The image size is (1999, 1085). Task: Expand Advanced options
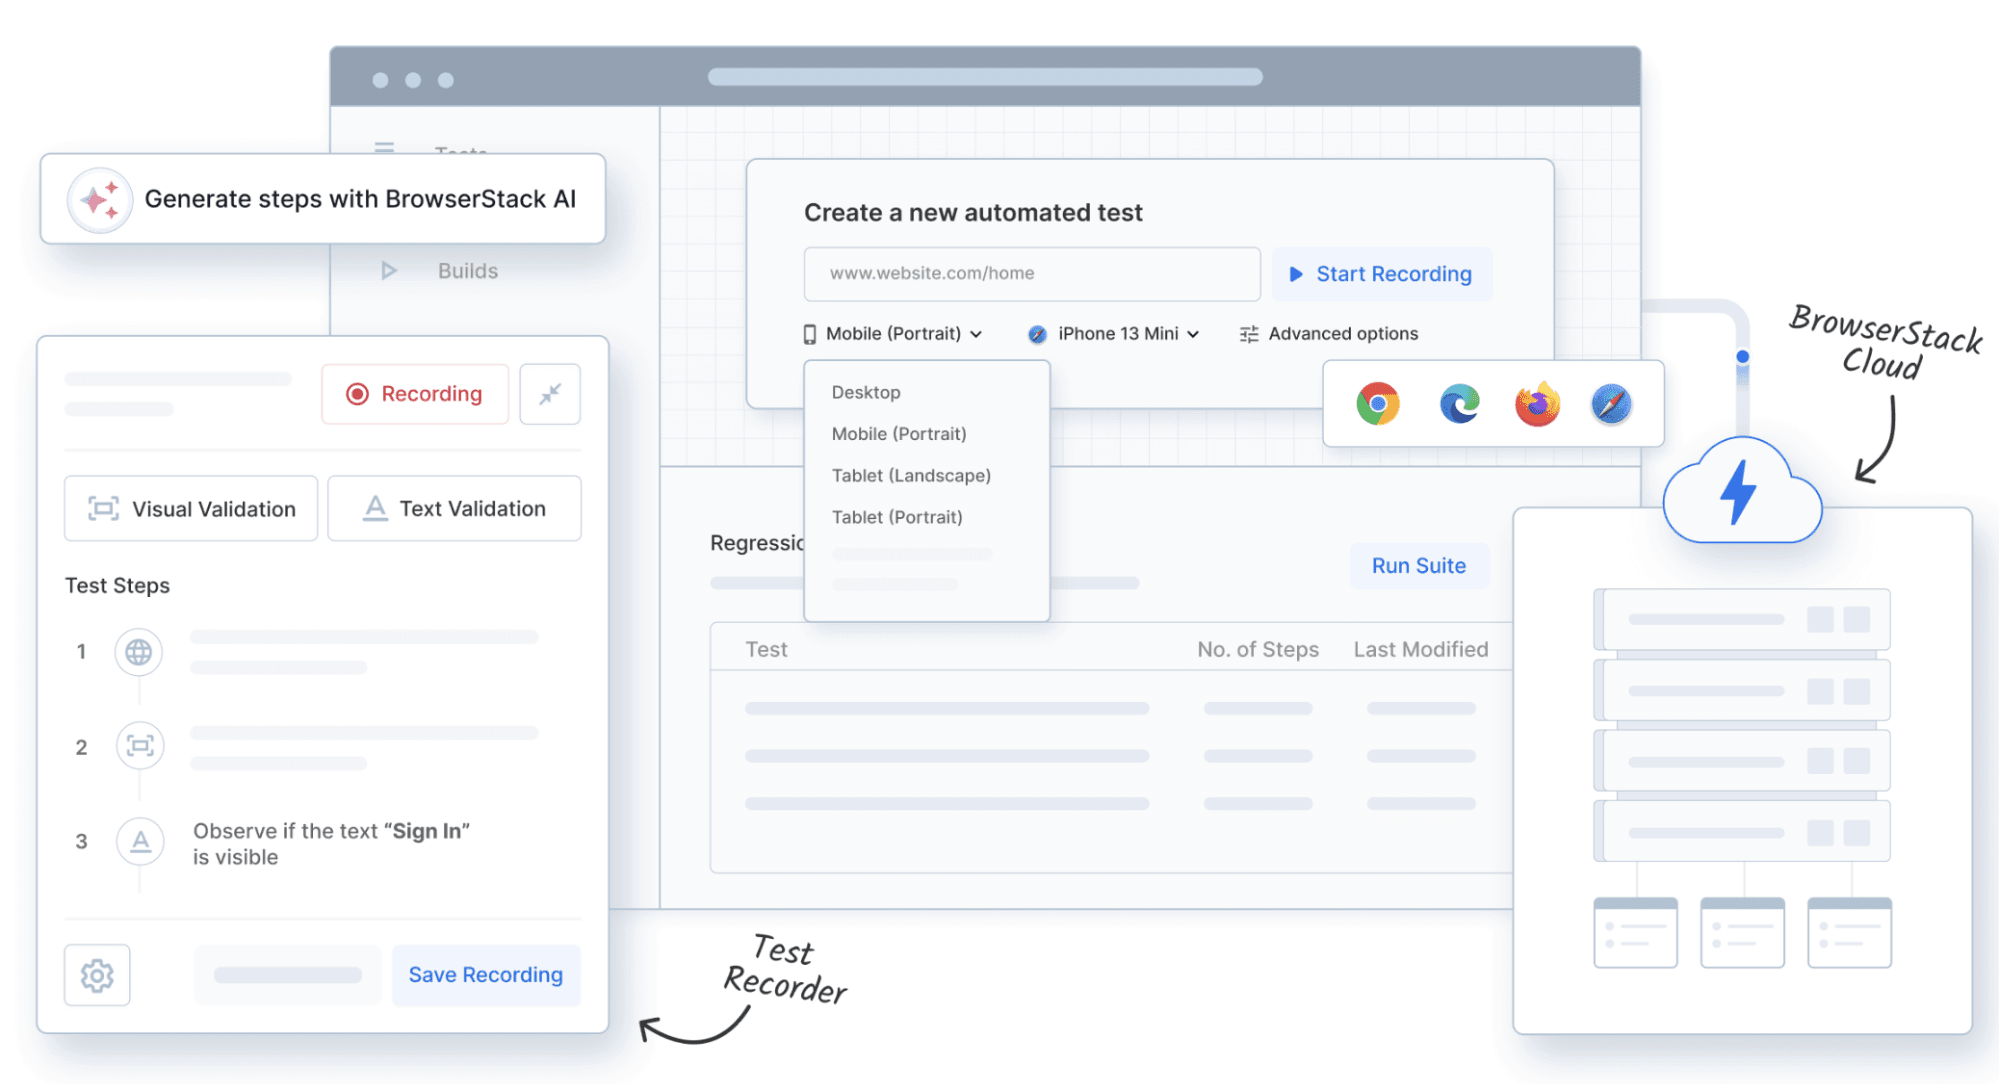pos(1329,334)
